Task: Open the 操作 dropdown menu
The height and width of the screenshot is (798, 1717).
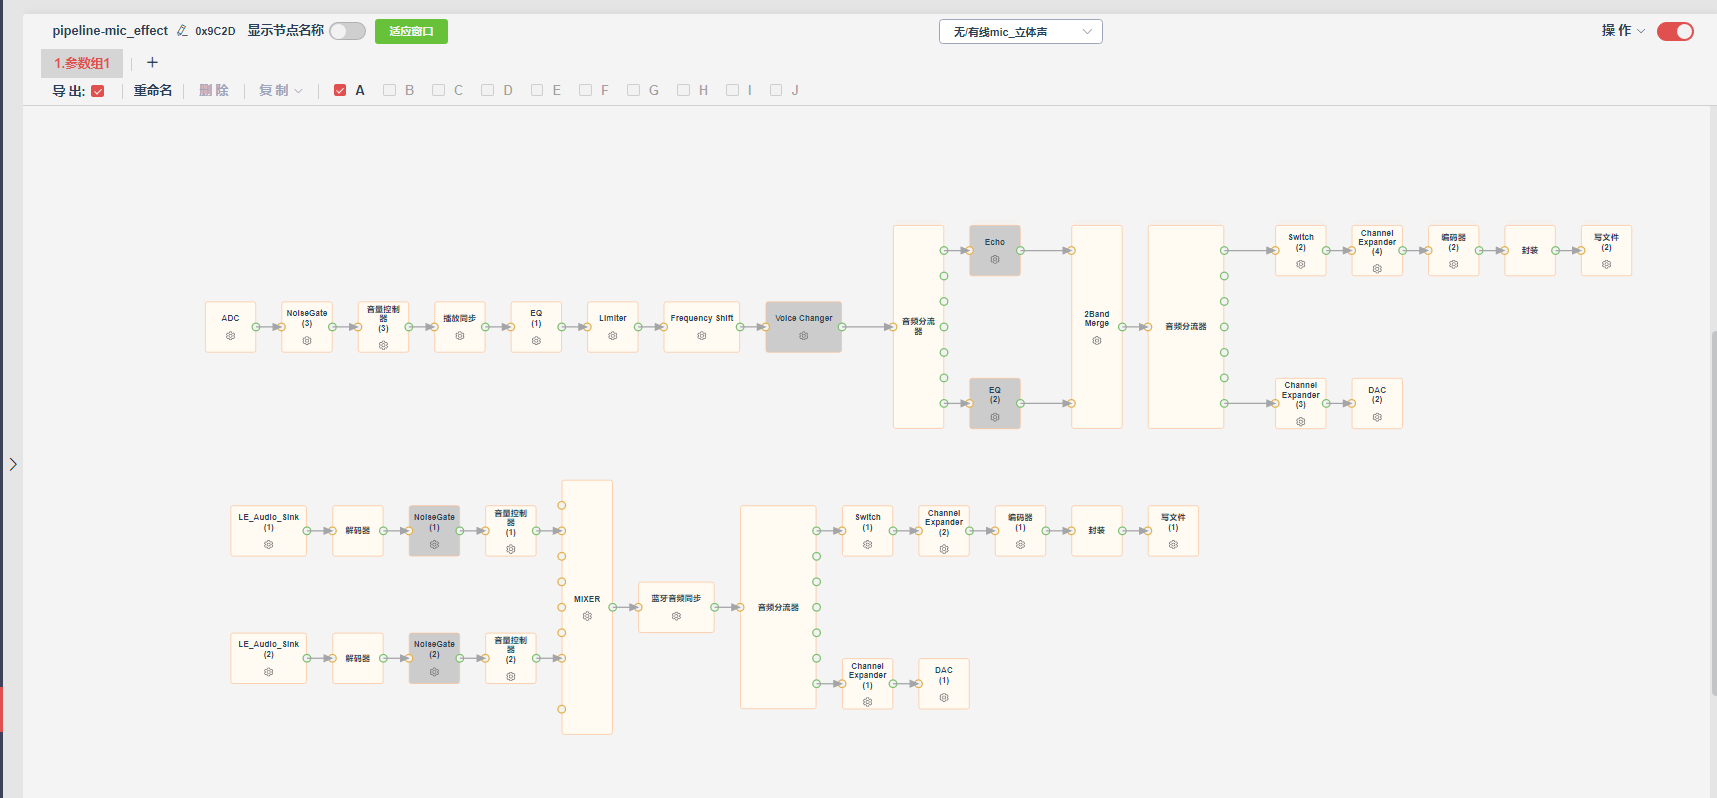Action: click(1622, 31)
